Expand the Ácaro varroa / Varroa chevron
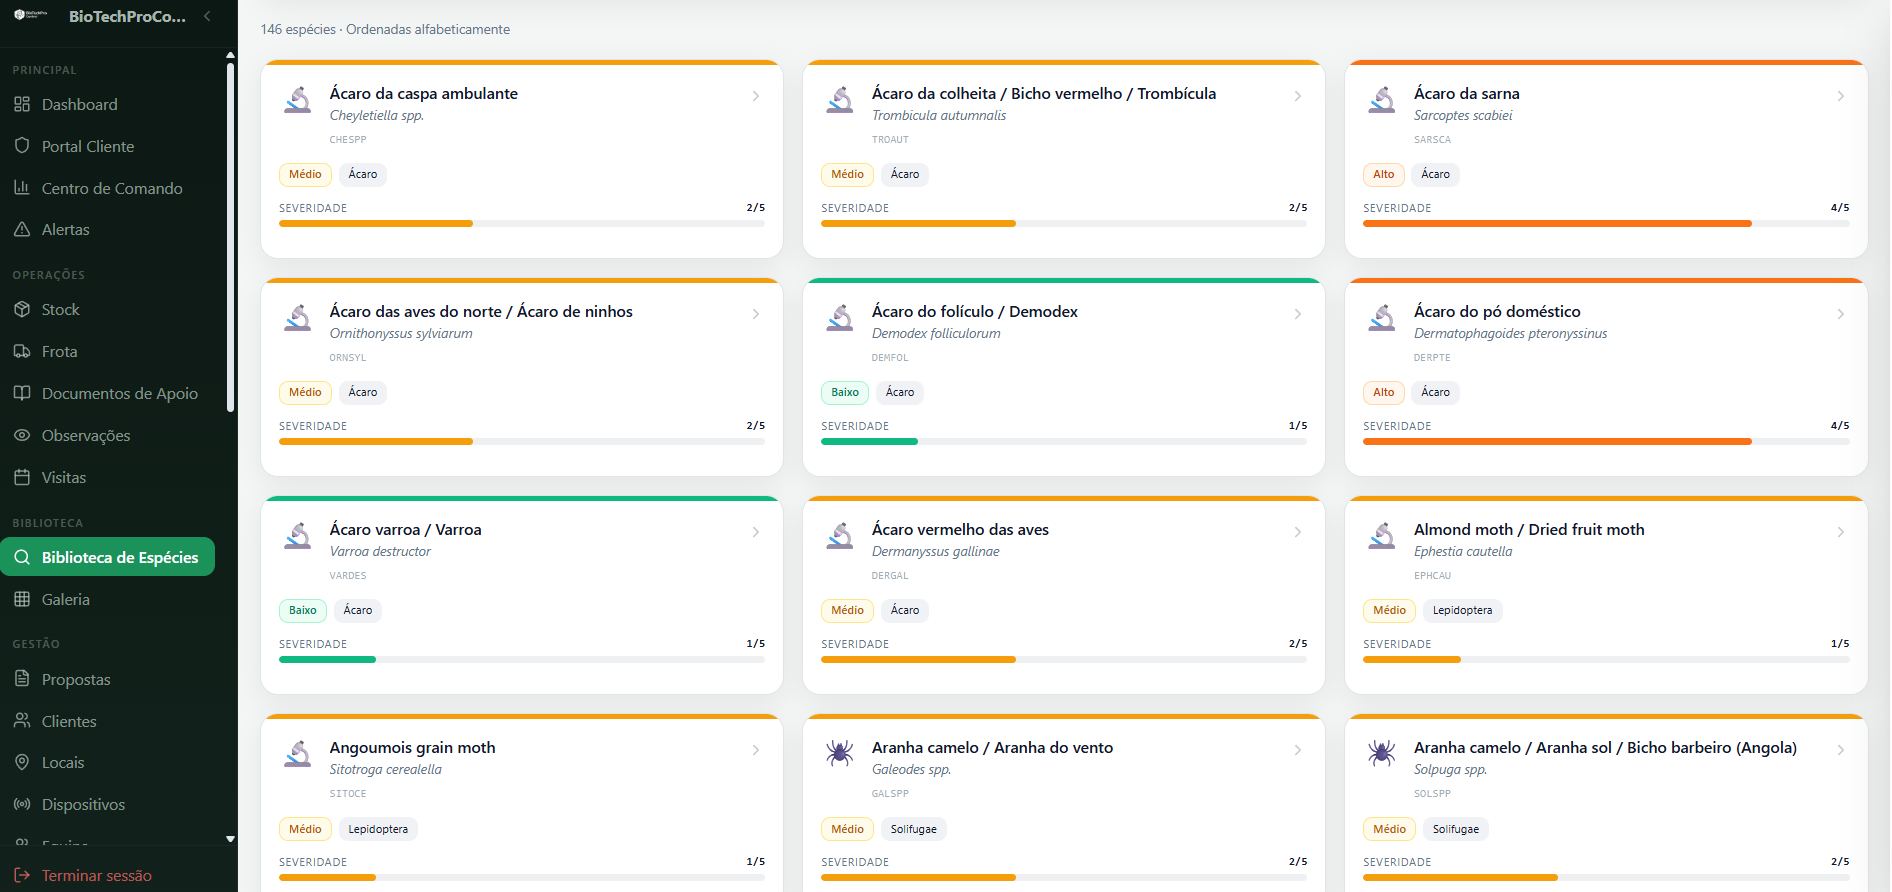 tap(756, 532)
